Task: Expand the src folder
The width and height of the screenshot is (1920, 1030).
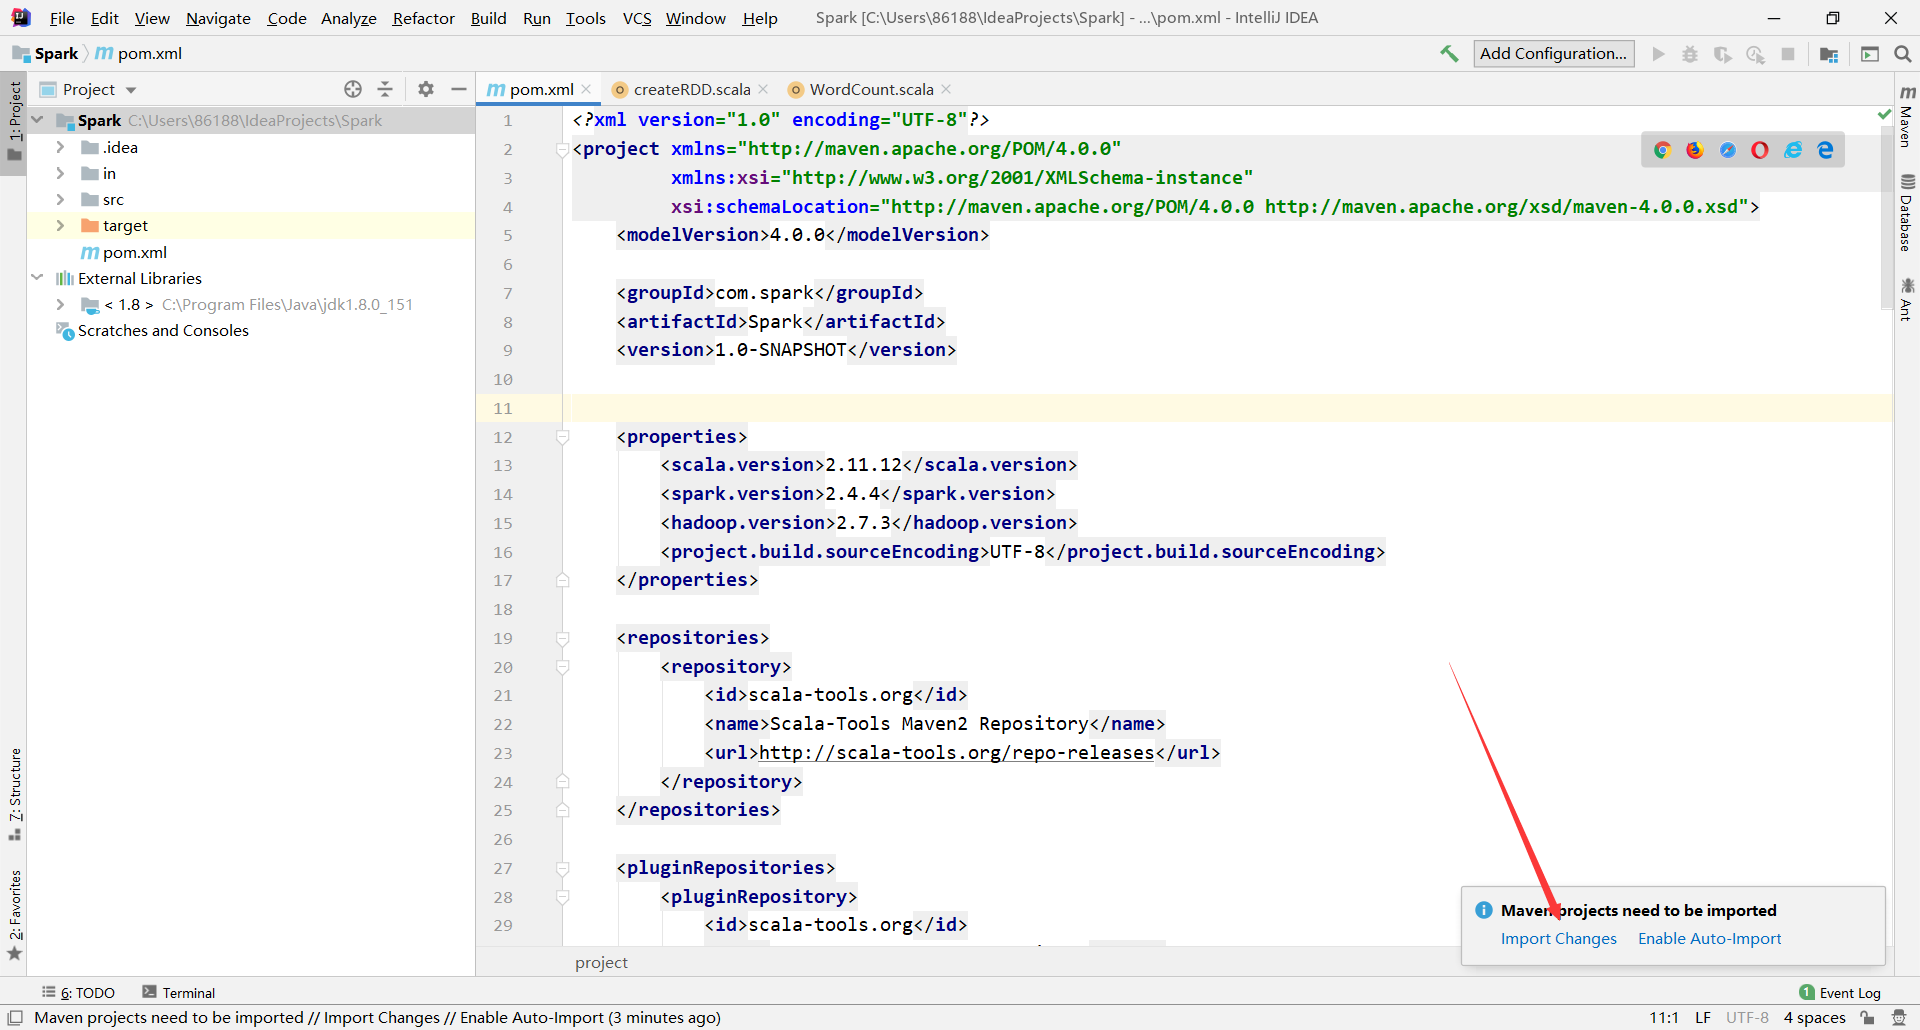Action: click(60, 199)
